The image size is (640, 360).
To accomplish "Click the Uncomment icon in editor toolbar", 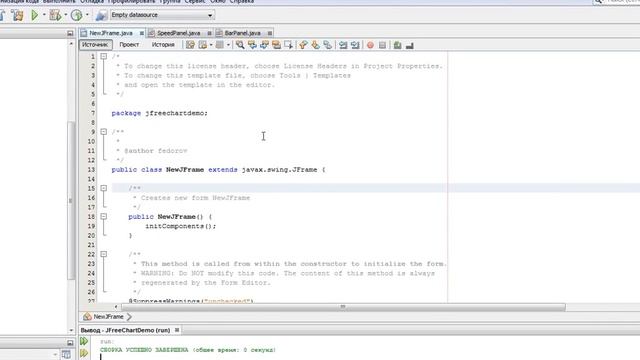I will pyautogui.click(x=410, y=45).
